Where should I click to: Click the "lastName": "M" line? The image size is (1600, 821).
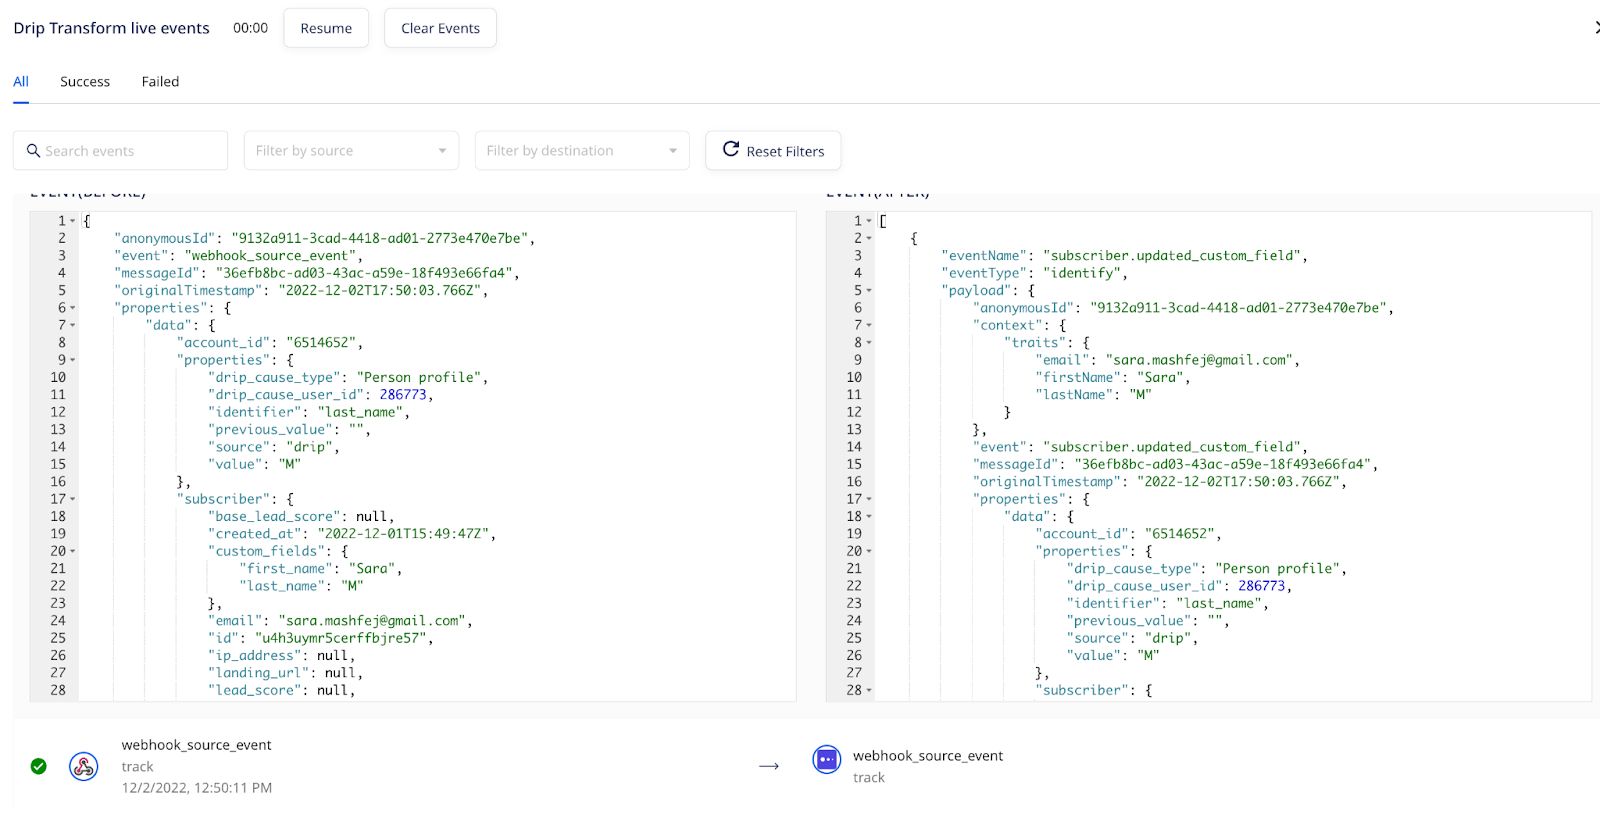point(1093,395)
